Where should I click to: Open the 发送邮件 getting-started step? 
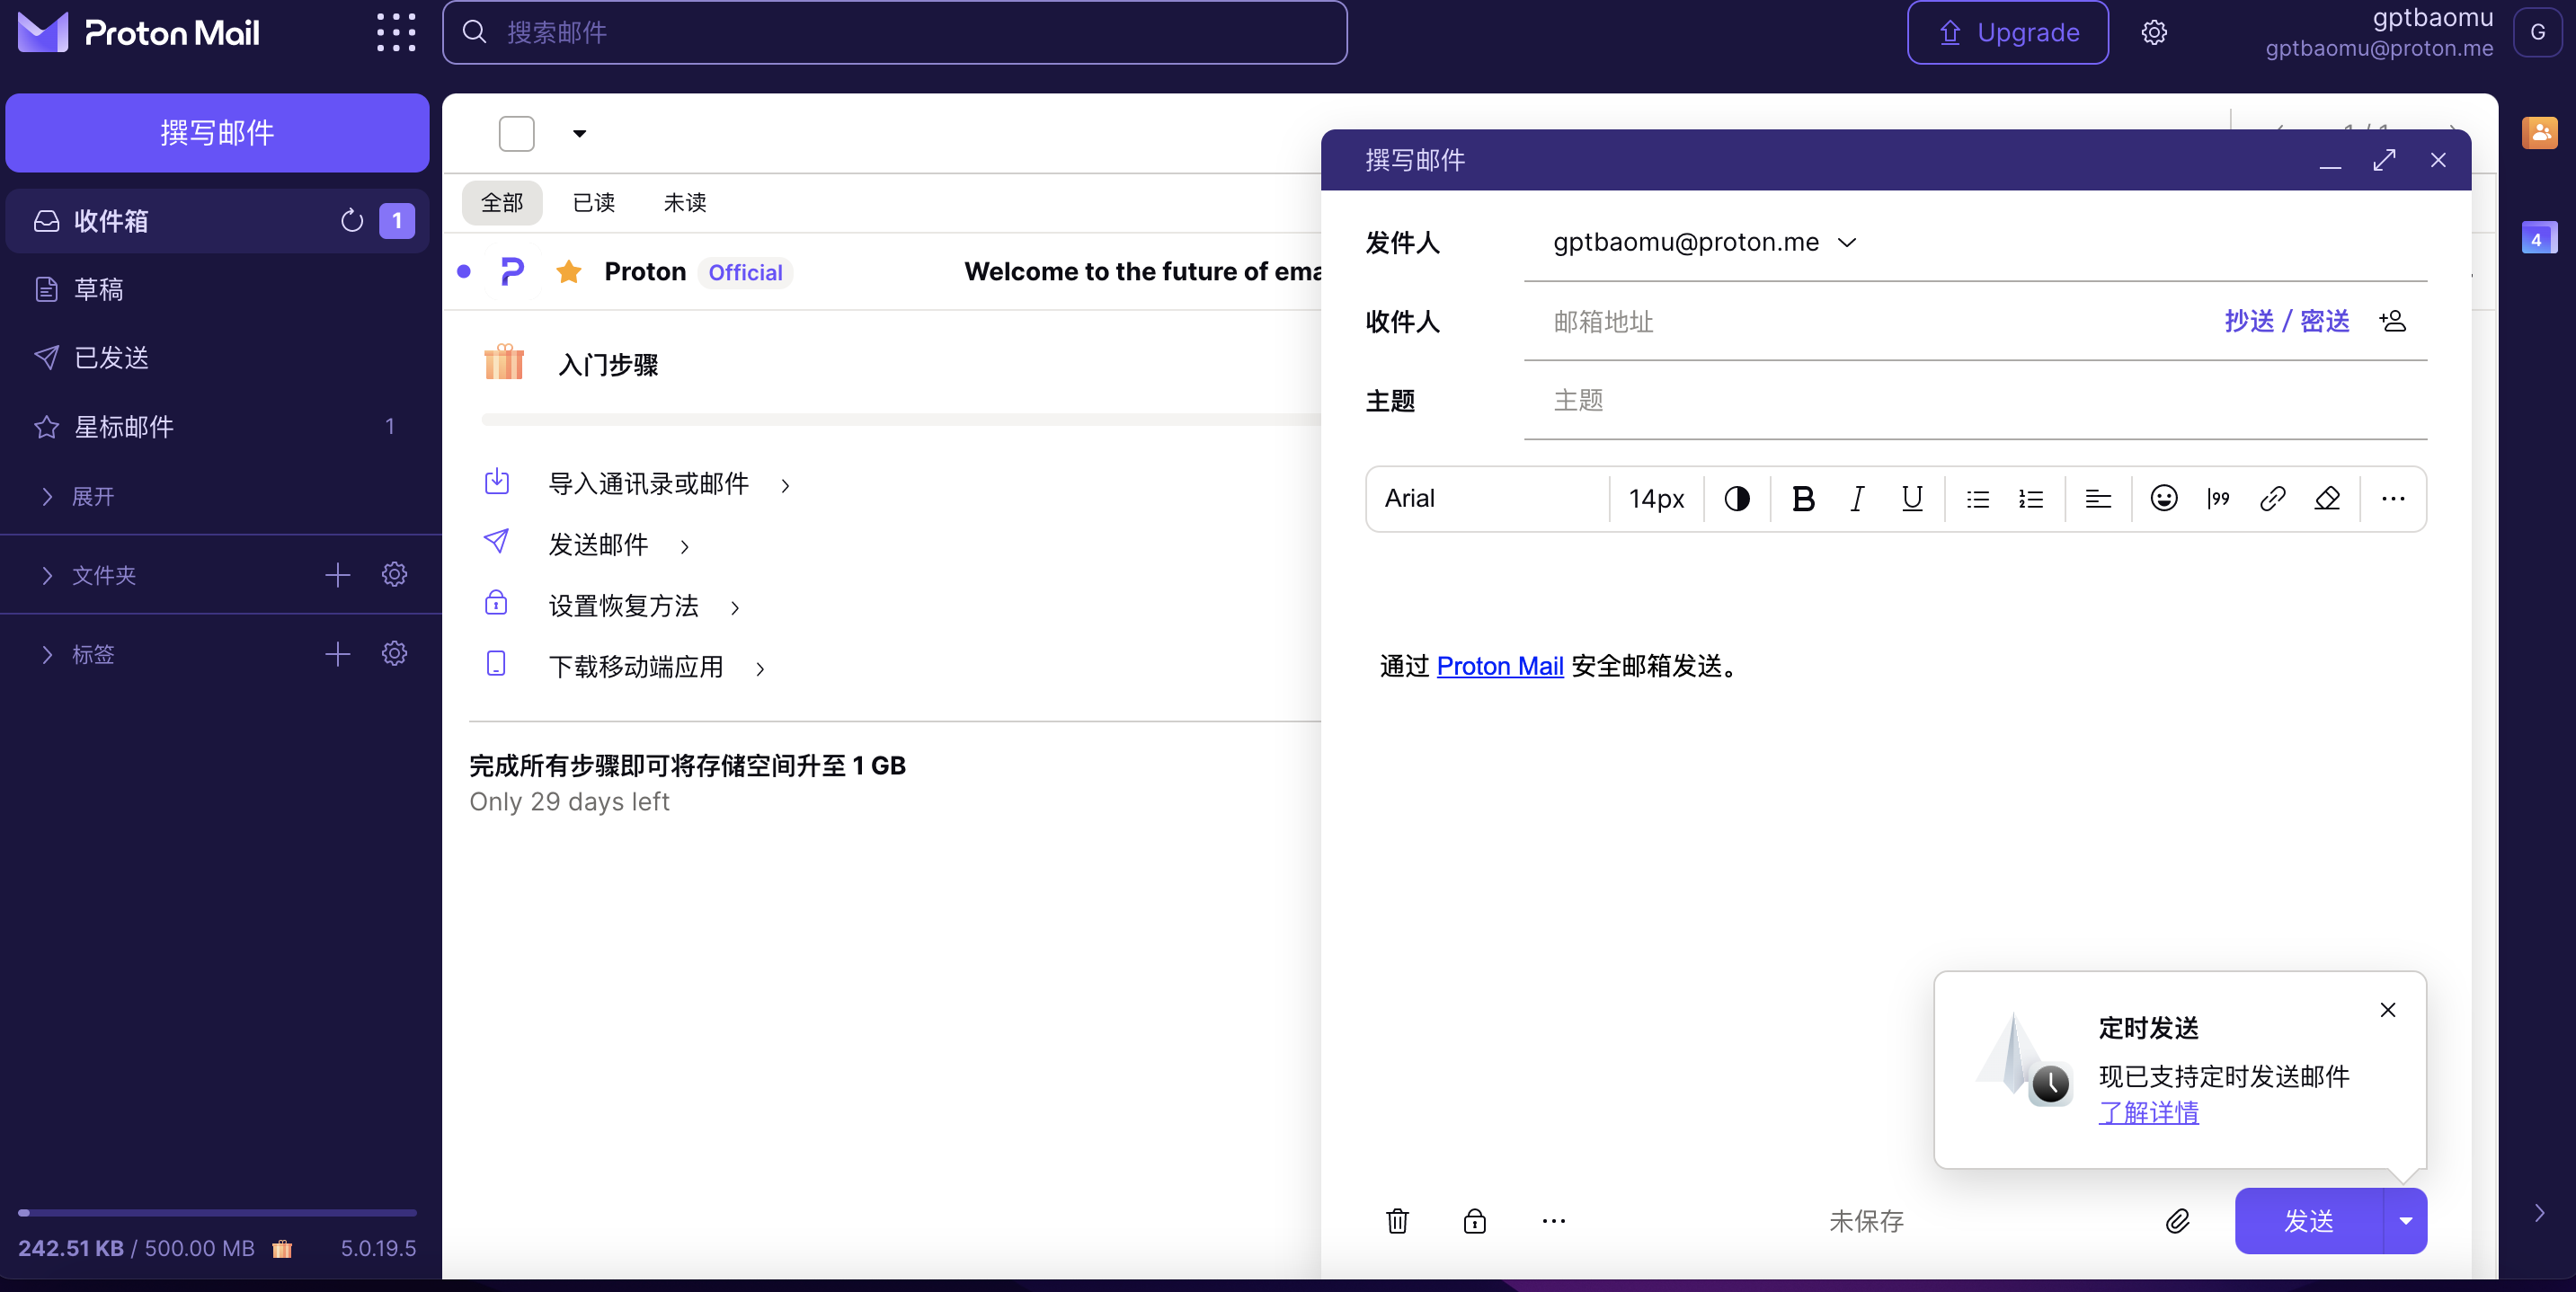598,546
